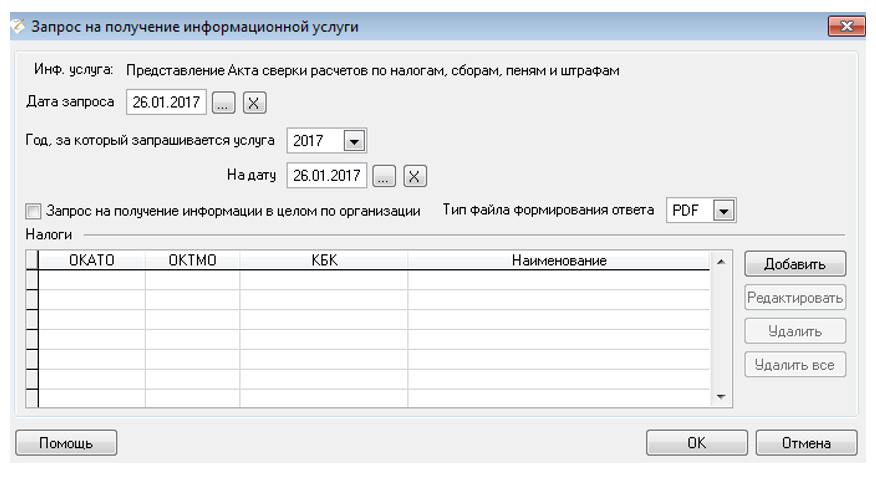The width and height of the screenshot is (876, 479).
Task: Select the КБК column header
Action: pos(323,261)
